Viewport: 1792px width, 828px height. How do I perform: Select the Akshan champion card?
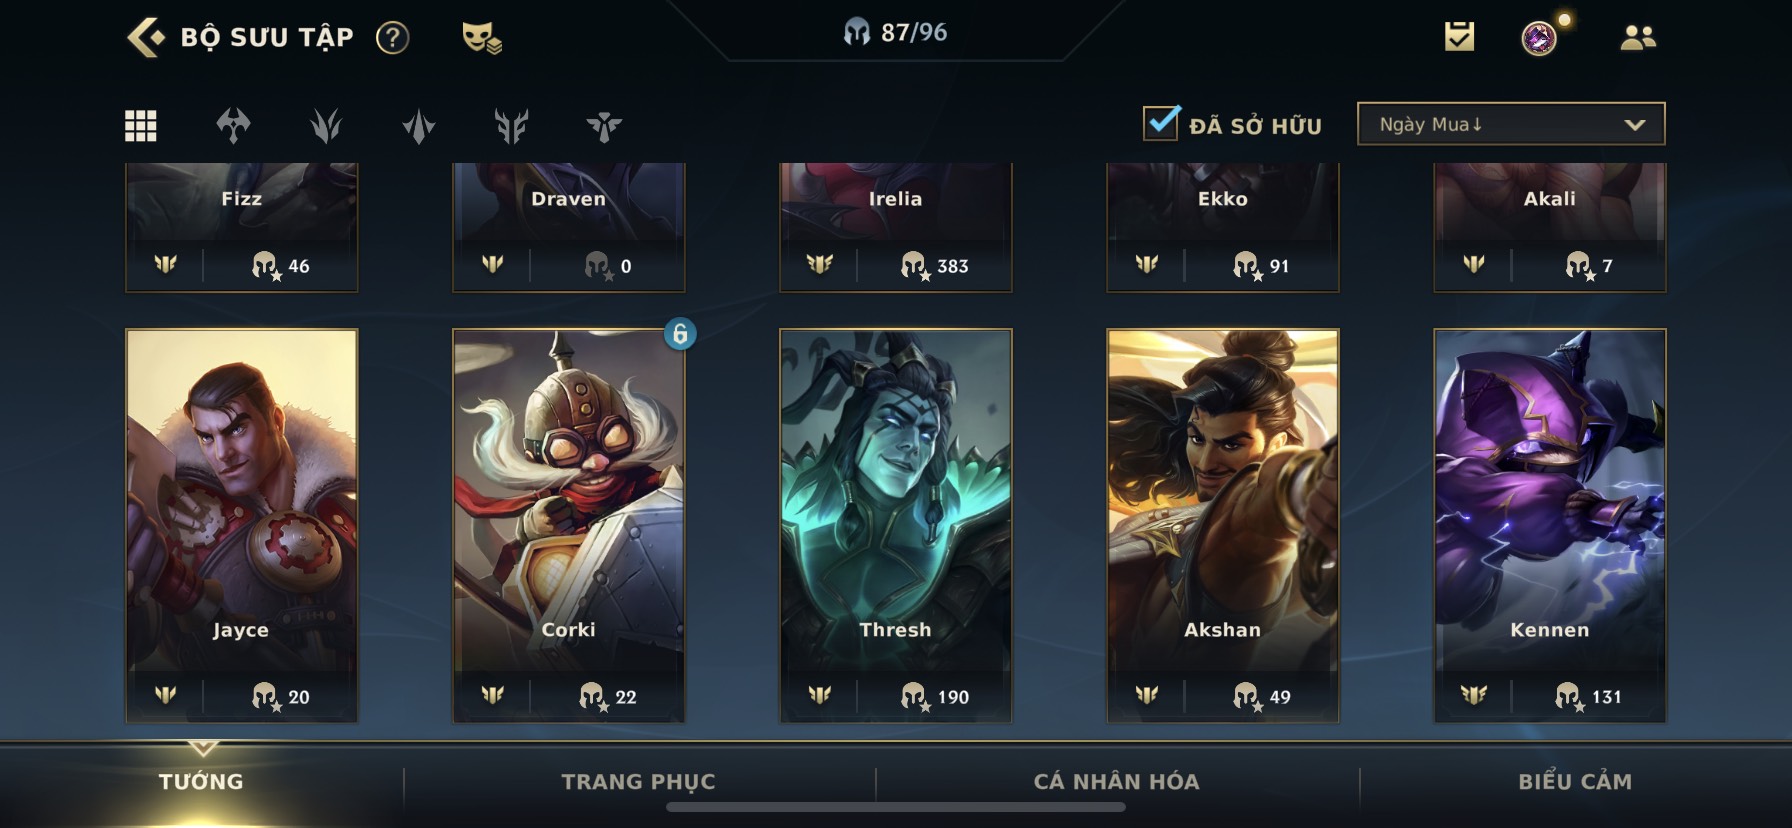coord(1223,525)
